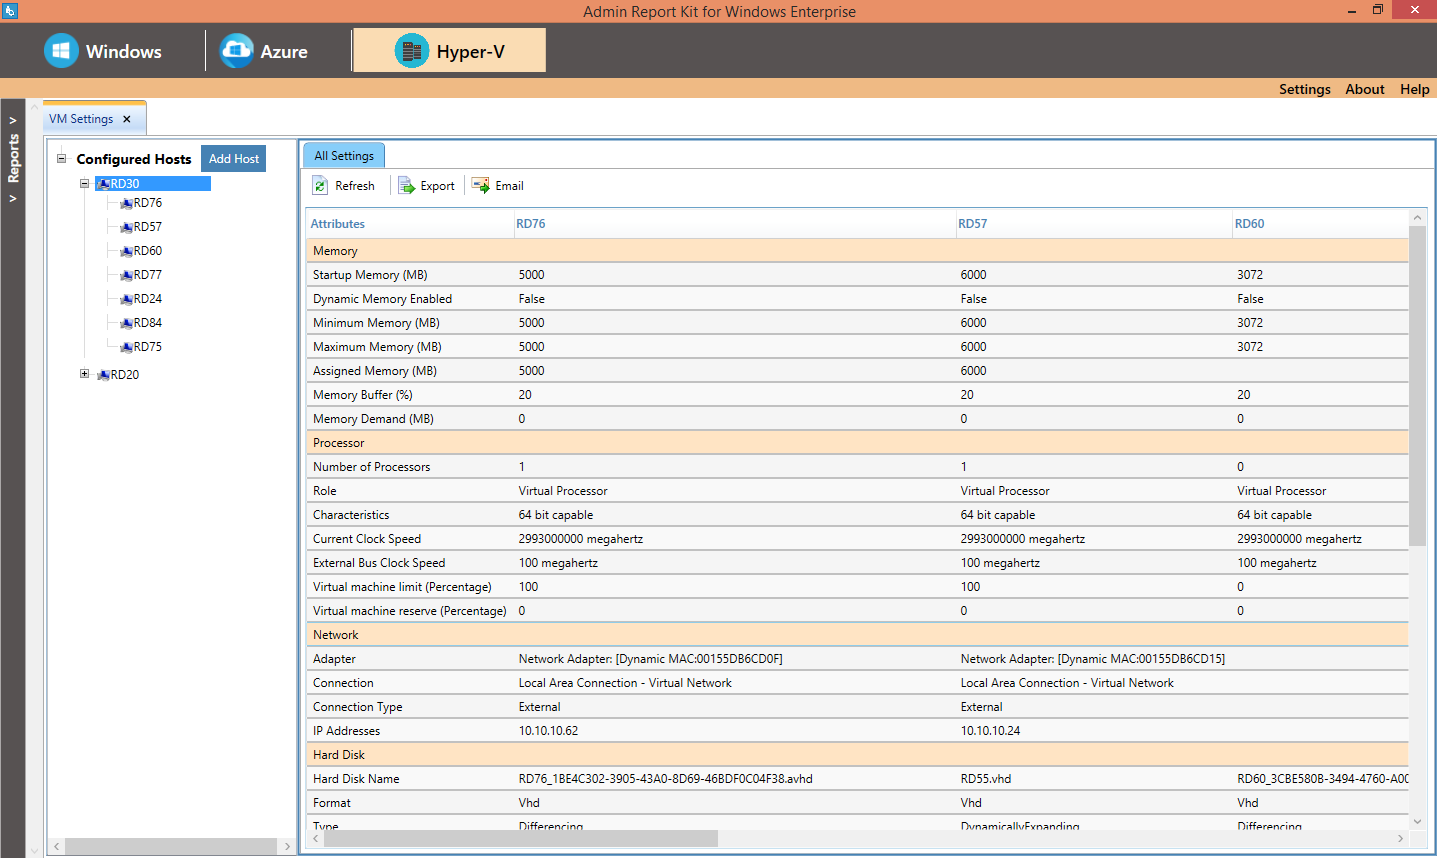This screenshot has width=1437, height=858.
Task: Click grid horizontal scrollbar right arrow
Action: (1400, 838)
